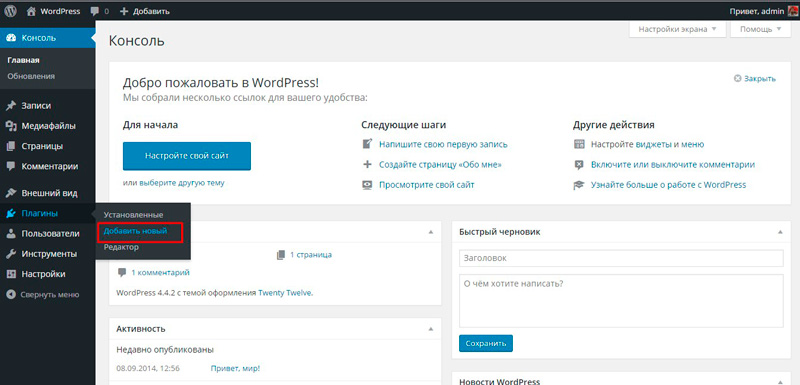This screenshot has width=800, height=385.
Task: Click the Сохранить draft button
Action: (486, 343)
